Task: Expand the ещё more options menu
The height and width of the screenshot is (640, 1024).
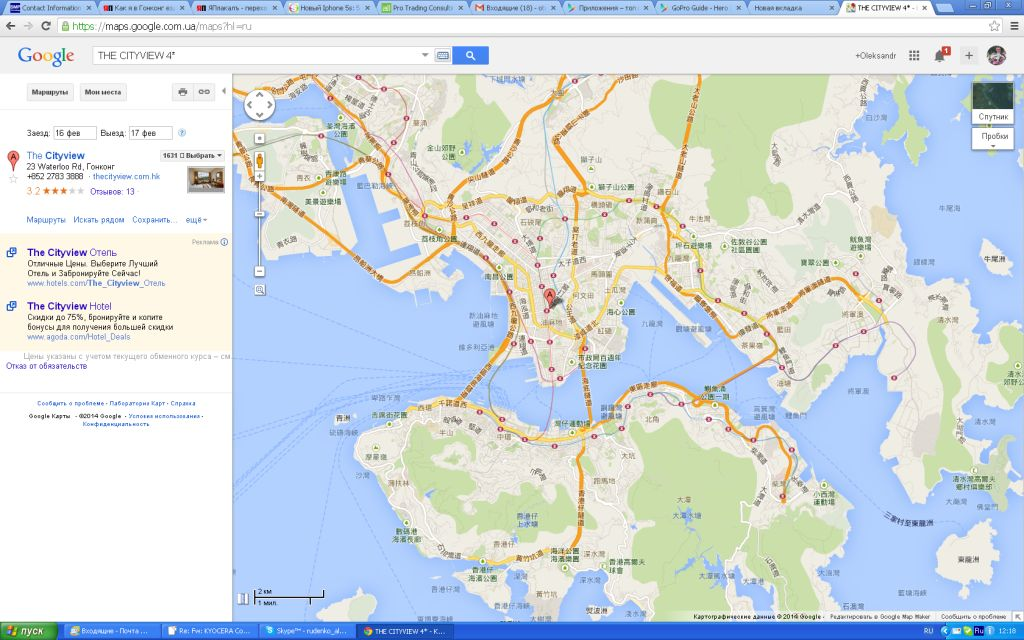Action: [x=196, y=219]
